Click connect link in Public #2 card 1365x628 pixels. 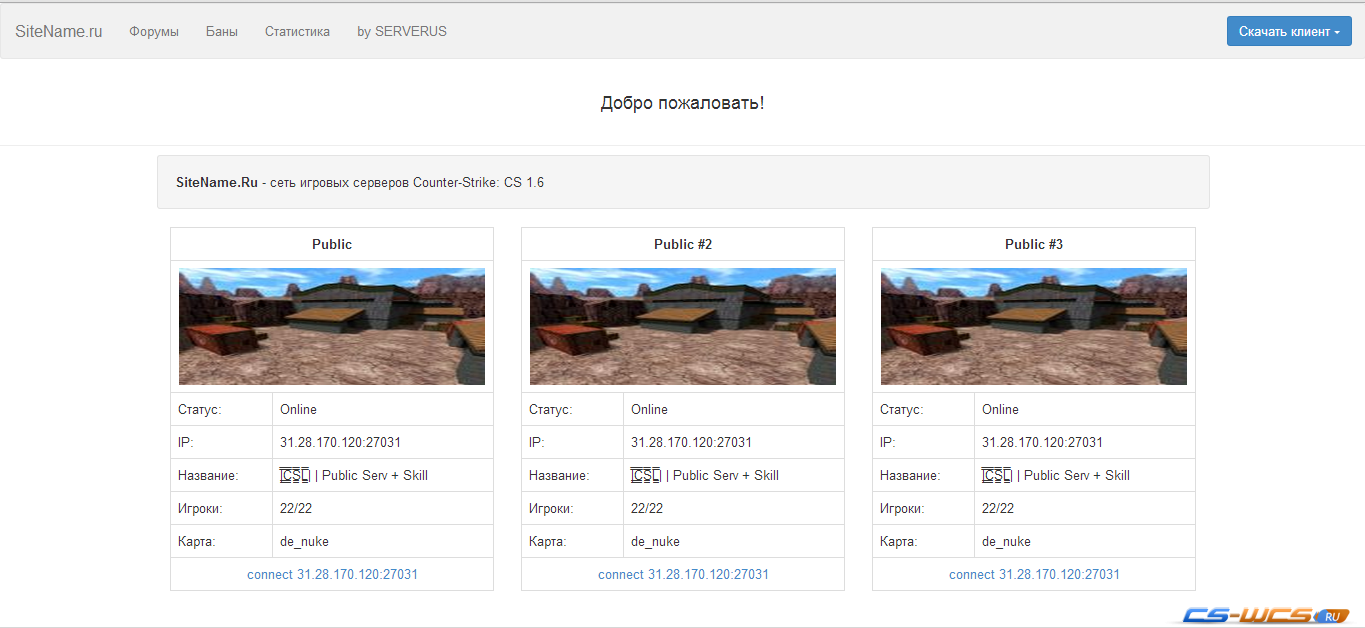click(x=683, y=574)
